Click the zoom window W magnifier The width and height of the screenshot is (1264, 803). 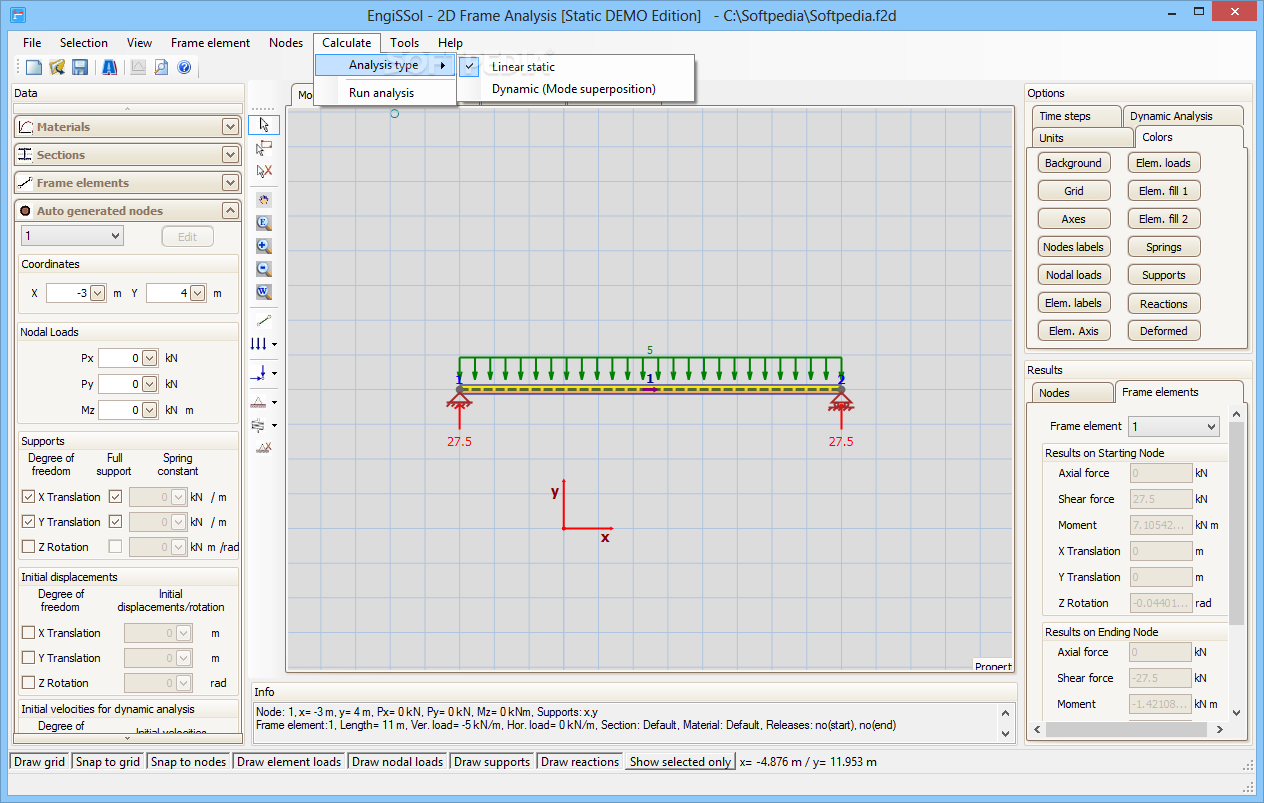tap(264, 292)
